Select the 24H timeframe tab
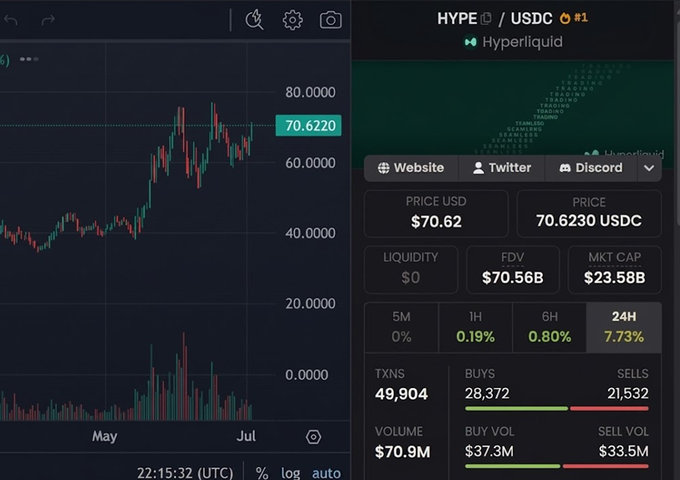 (624, 327)
